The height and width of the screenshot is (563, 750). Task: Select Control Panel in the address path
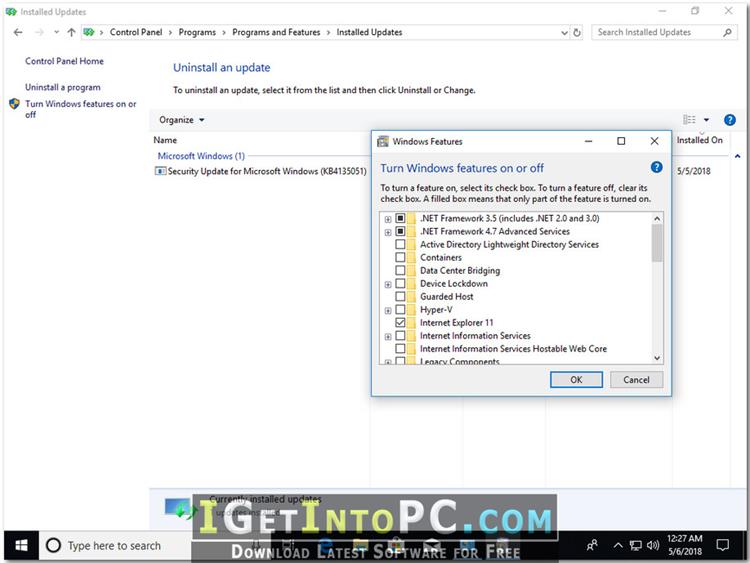tap(136, 33)
